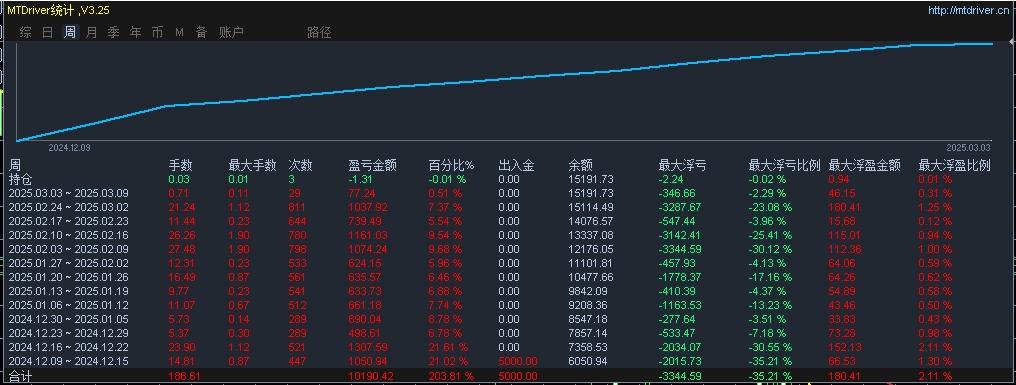Click the 2025.03.03 end date on chart
This screenshot has width=1016, height=385.
967,148
